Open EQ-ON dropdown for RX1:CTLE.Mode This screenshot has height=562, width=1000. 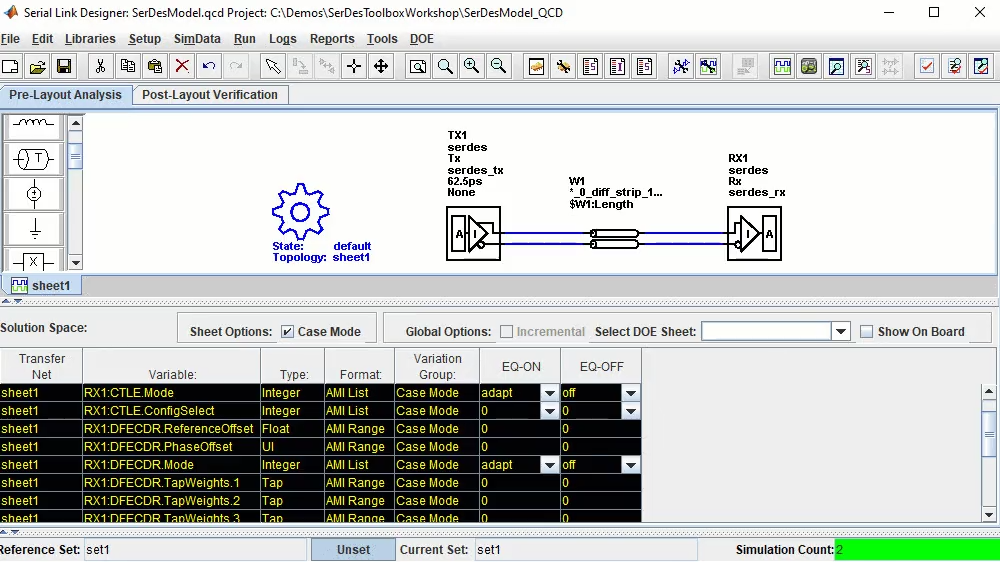(x=550, y=393)
